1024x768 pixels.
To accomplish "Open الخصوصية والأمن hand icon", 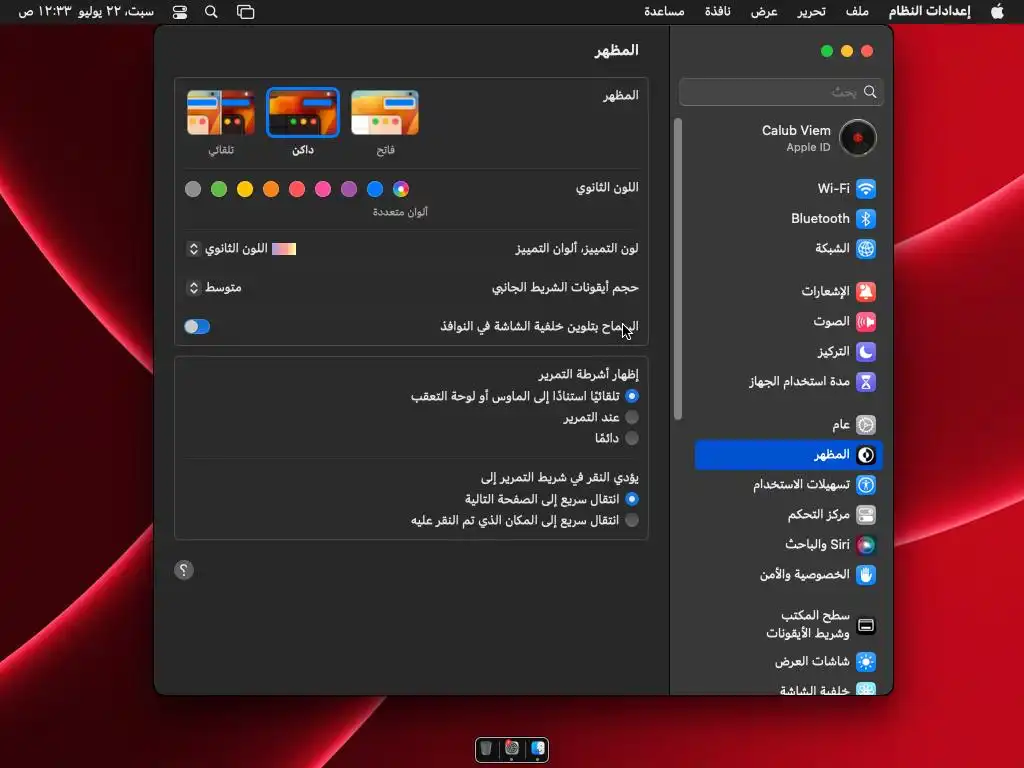I will [x=865, y=575].
